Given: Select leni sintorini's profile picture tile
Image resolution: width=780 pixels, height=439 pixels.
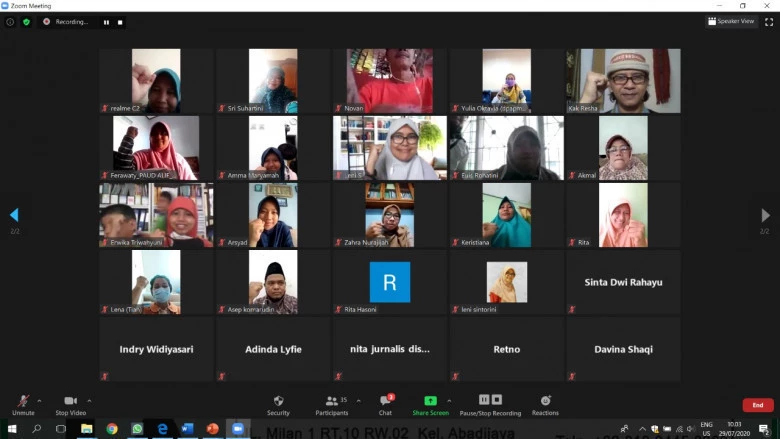Looking at the screenshot, I should coord(506,282).
